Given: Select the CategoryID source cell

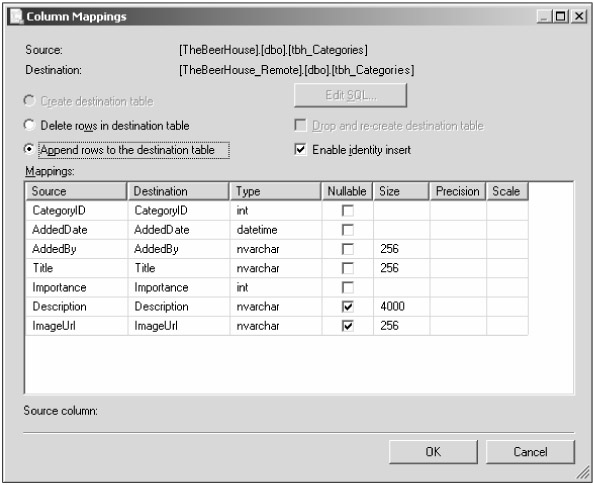Looking at the screenshot, I should point(76,210).
